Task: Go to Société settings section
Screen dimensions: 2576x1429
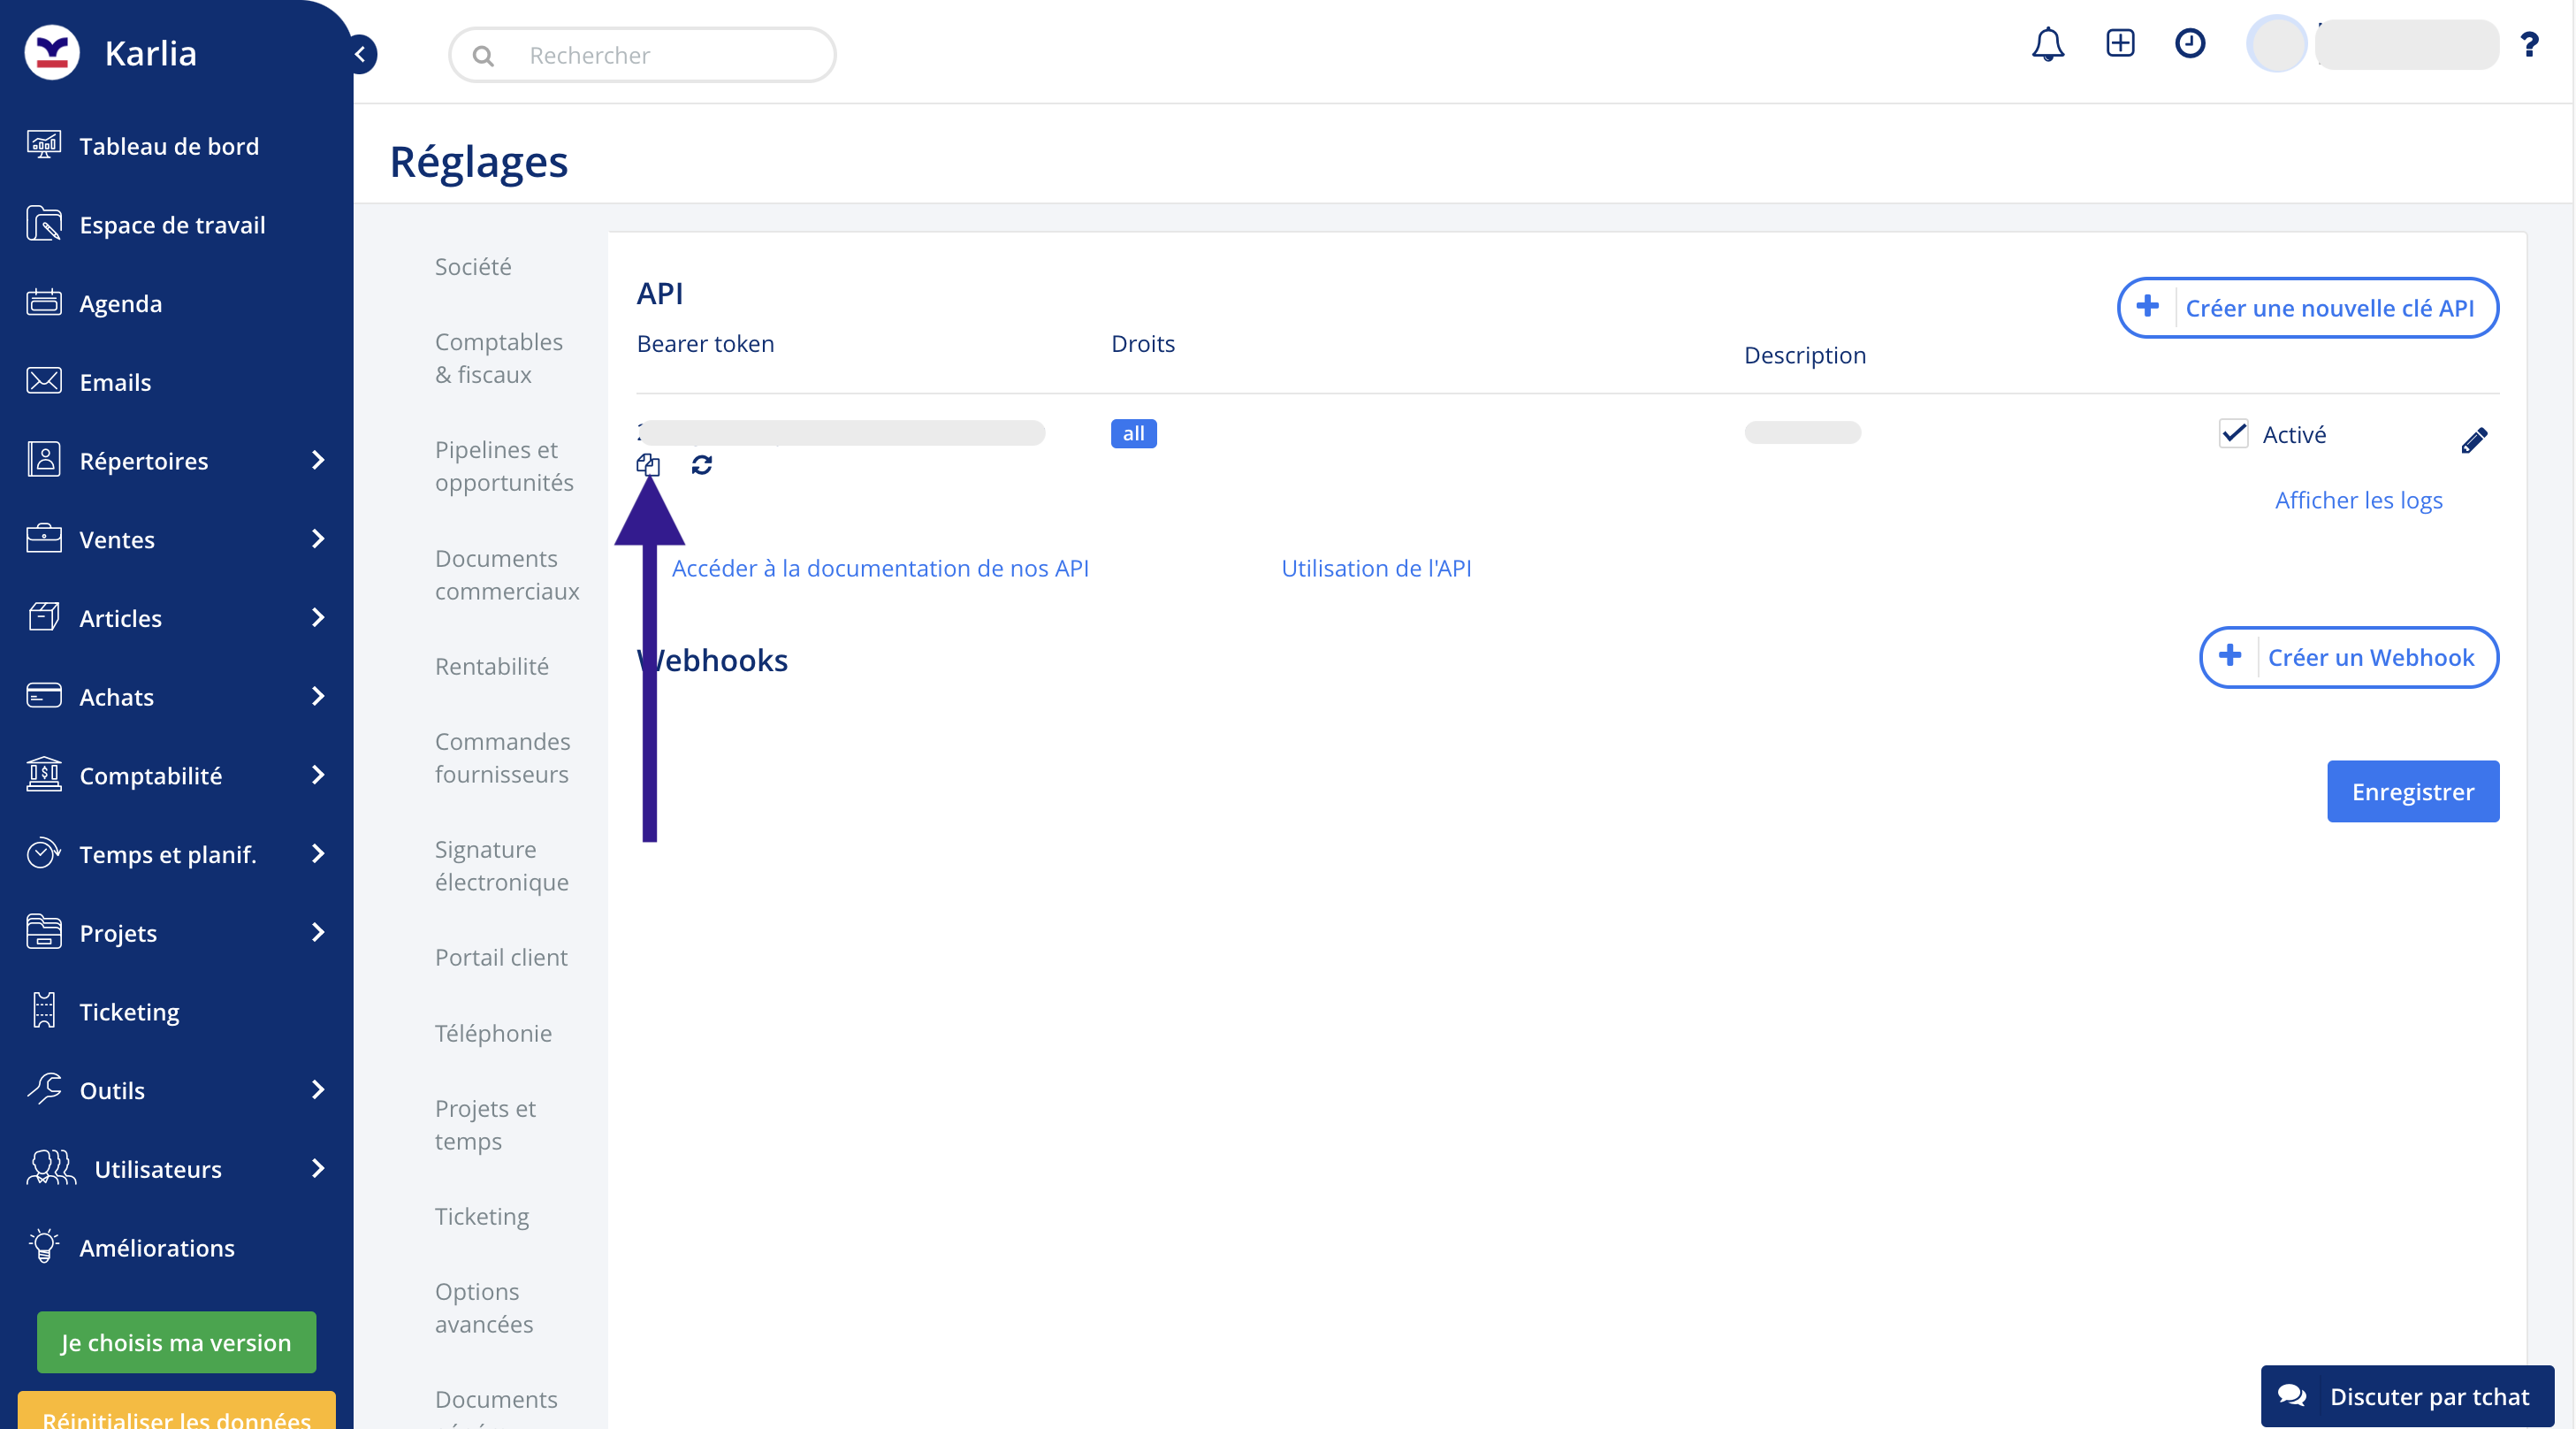Action: [x=473, y=266]
